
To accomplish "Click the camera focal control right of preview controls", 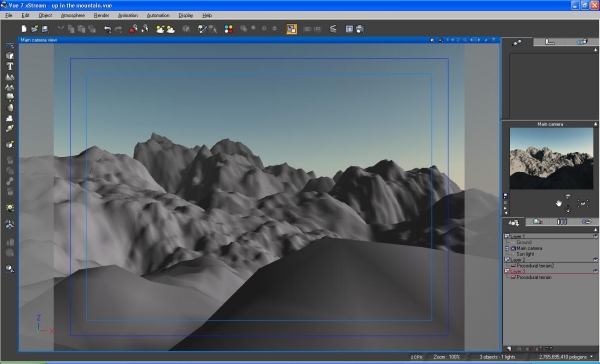I will click(583, 203).
